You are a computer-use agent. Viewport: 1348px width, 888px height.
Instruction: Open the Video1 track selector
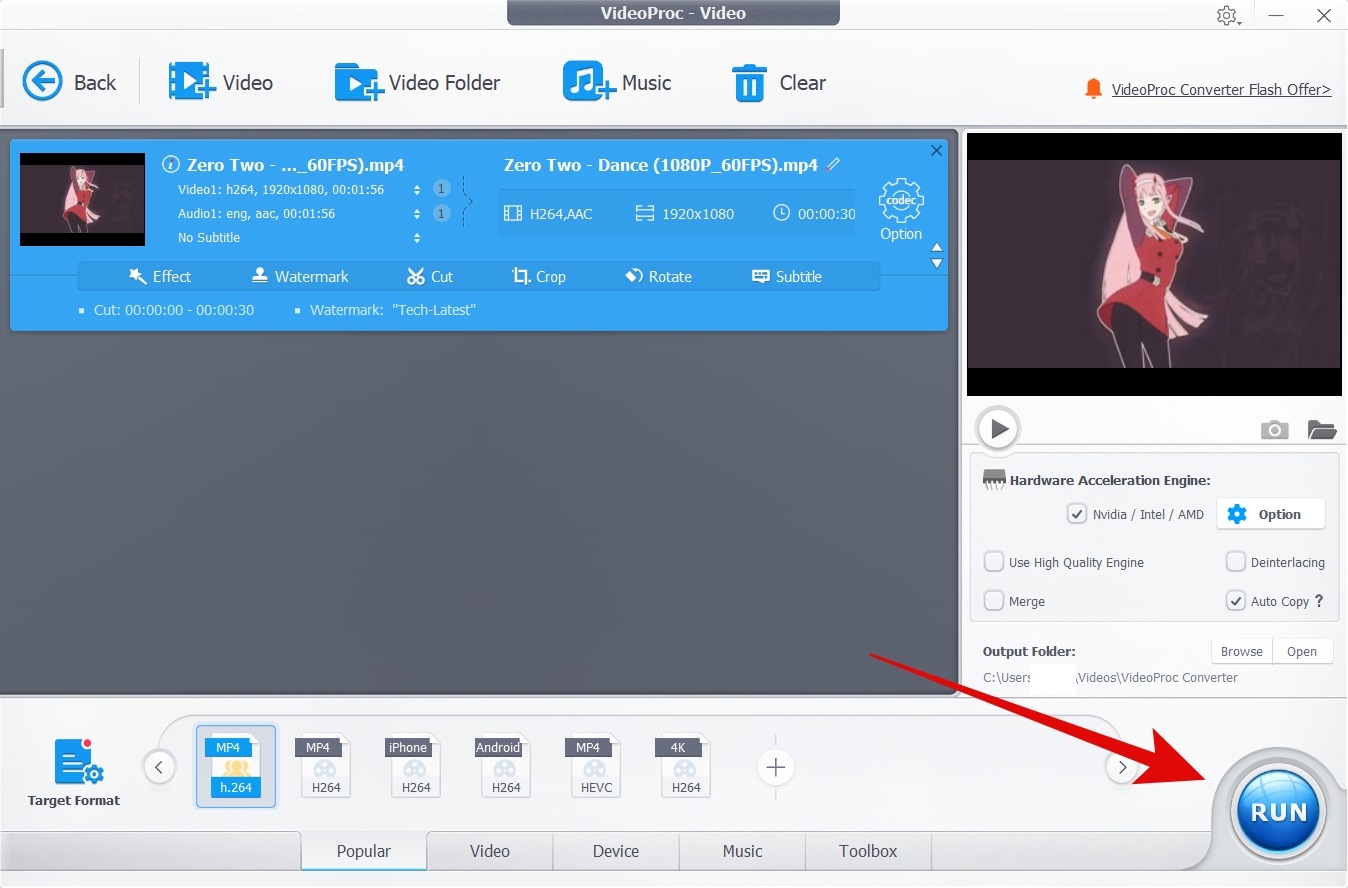(x=417, y=189)
